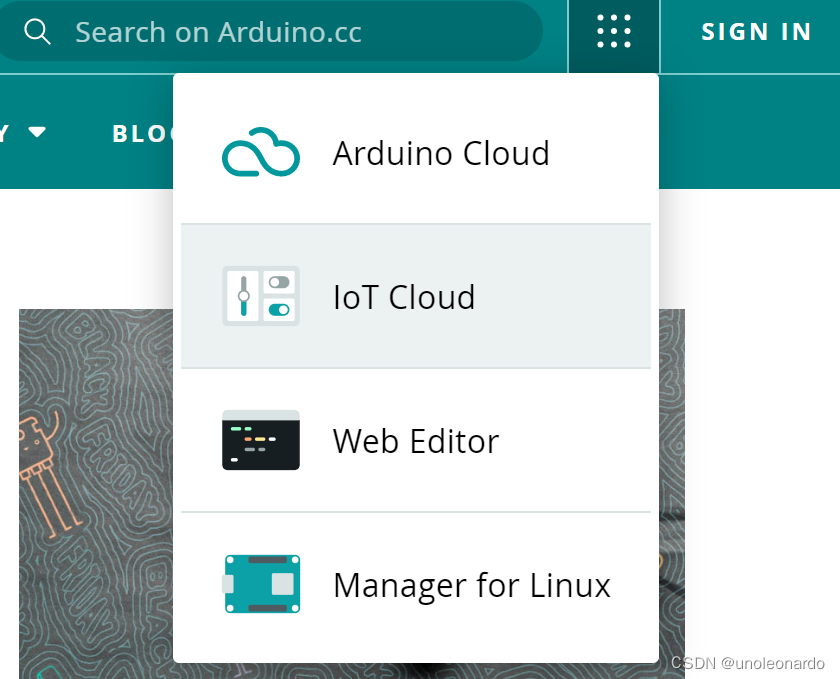This screenshot has height=679, width=840.
Task: Click the Manager for Linux board icon
Action: pos(261,584)
